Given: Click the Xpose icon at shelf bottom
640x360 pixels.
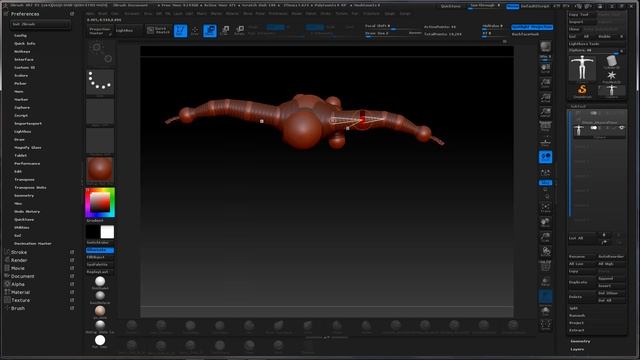Looking at the screenshot, I should pyautogui.click(x=545, y=325).
